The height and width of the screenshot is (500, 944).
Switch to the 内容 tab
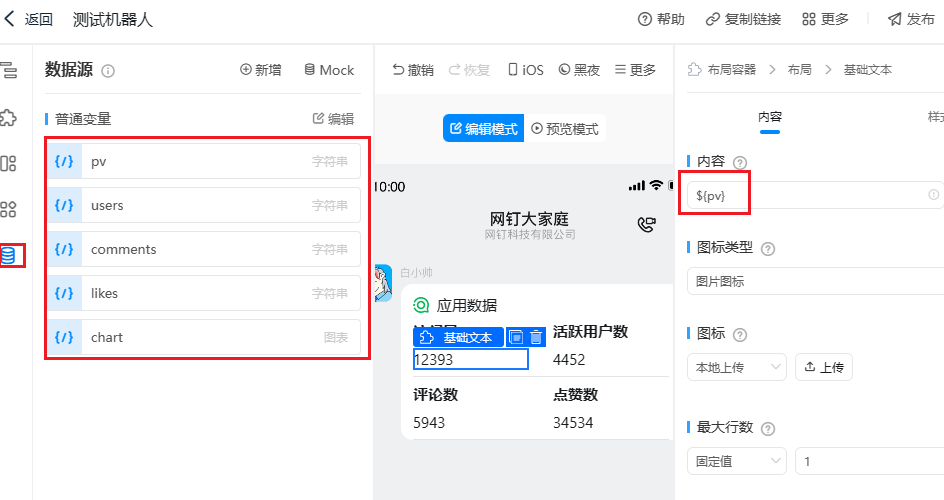769,117
